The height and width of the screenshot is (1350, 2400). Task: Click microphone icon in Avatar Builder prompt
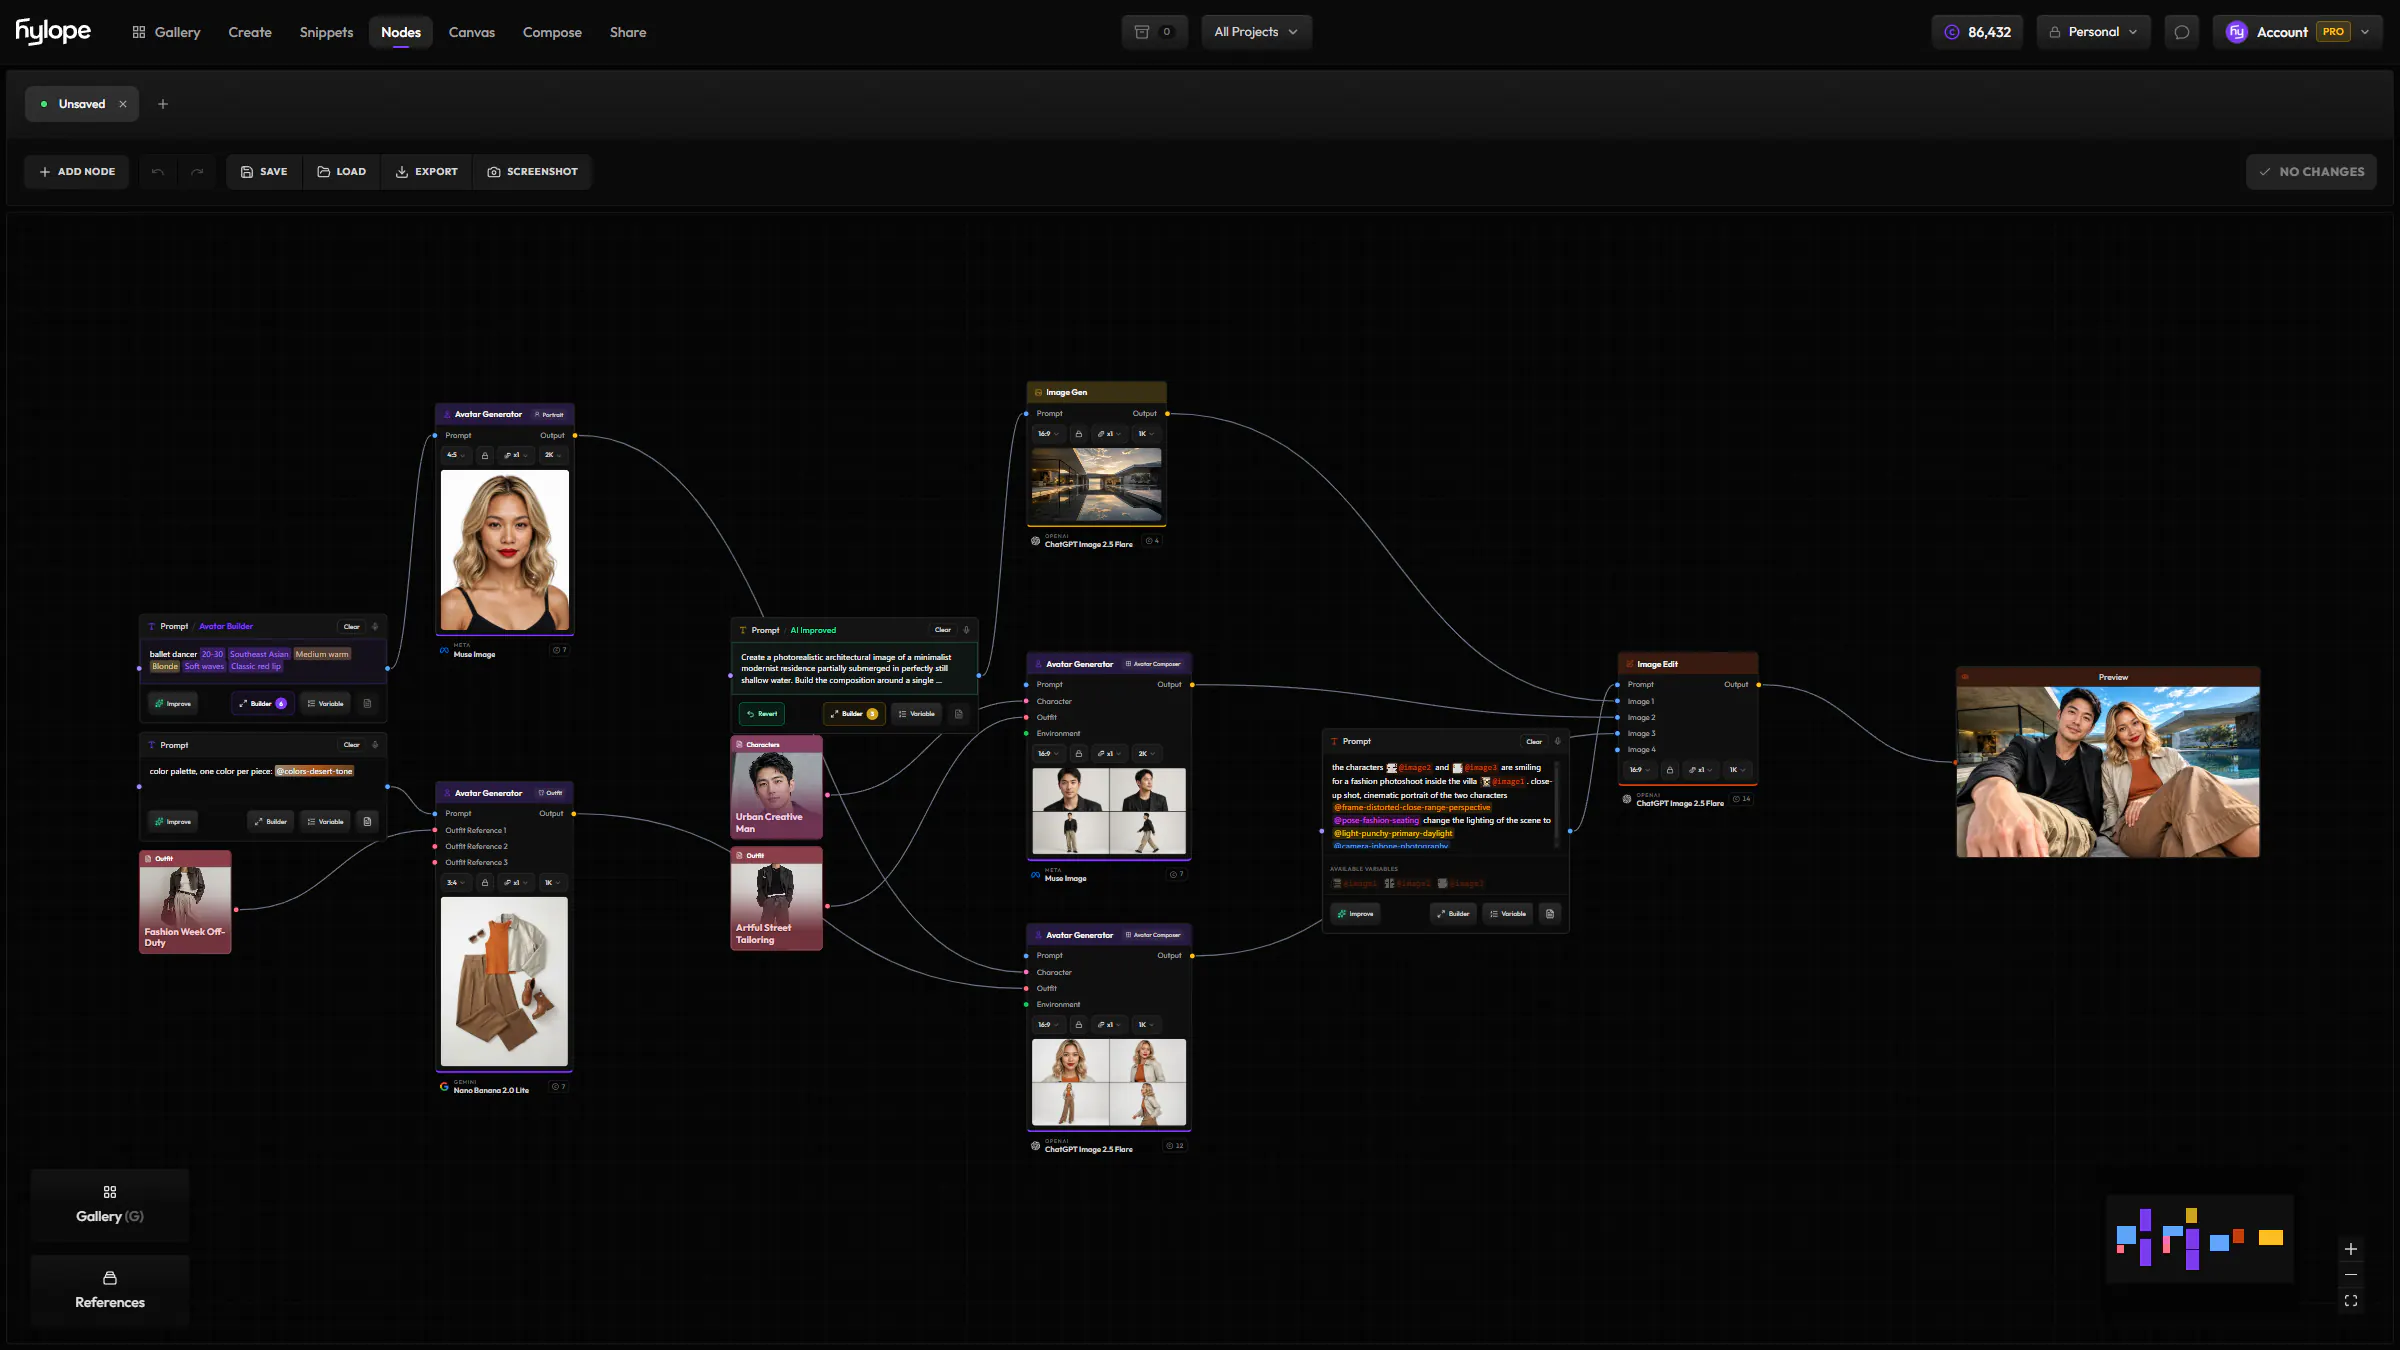[375, 627]
